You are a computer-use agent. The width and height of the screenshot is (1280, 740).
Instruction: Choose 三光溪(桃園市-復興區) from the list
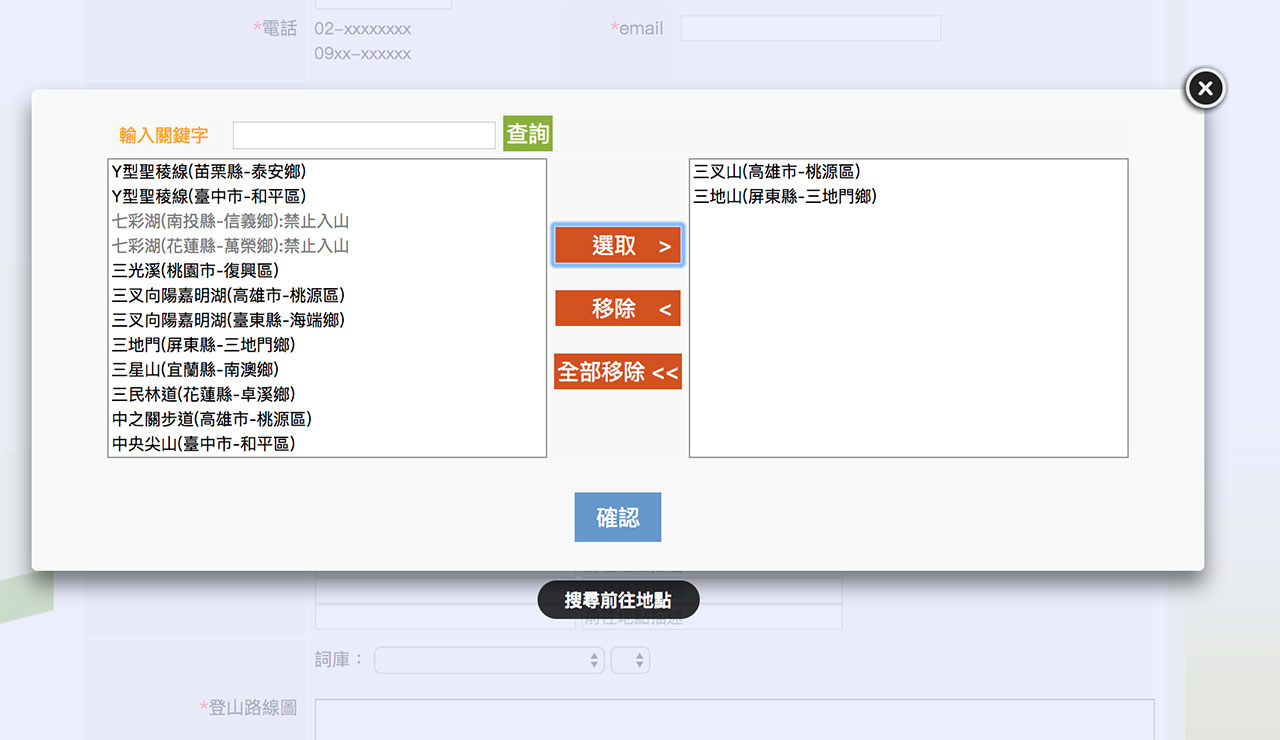(195, 271)
